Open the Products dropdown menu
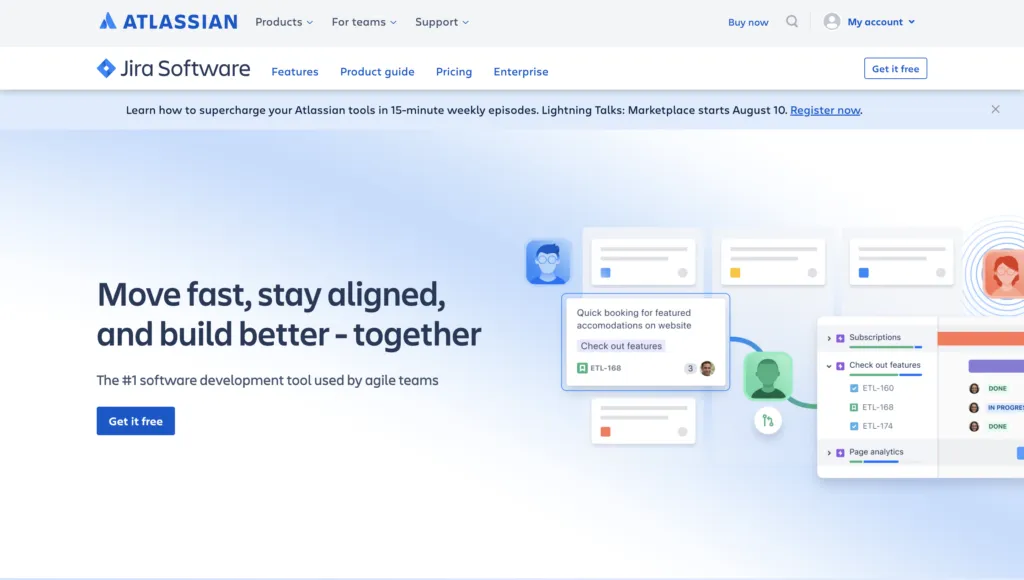The height and width of the screenshot is (580, 1024). pyautogui.click(x=284, y=22)
